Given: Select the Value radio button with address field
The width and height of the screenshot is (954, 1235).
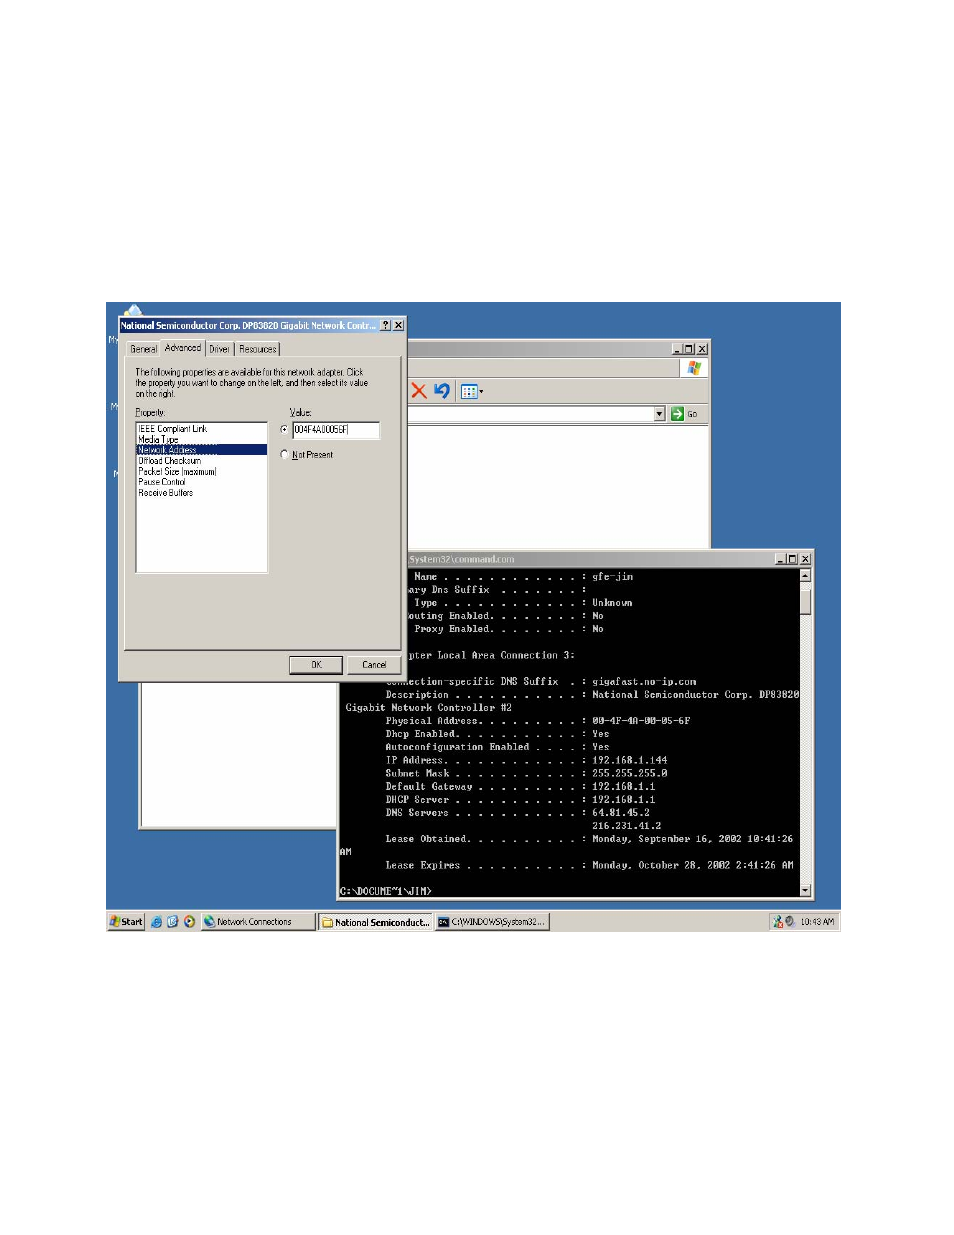Looking at the screenshot, I should point(284,430).
